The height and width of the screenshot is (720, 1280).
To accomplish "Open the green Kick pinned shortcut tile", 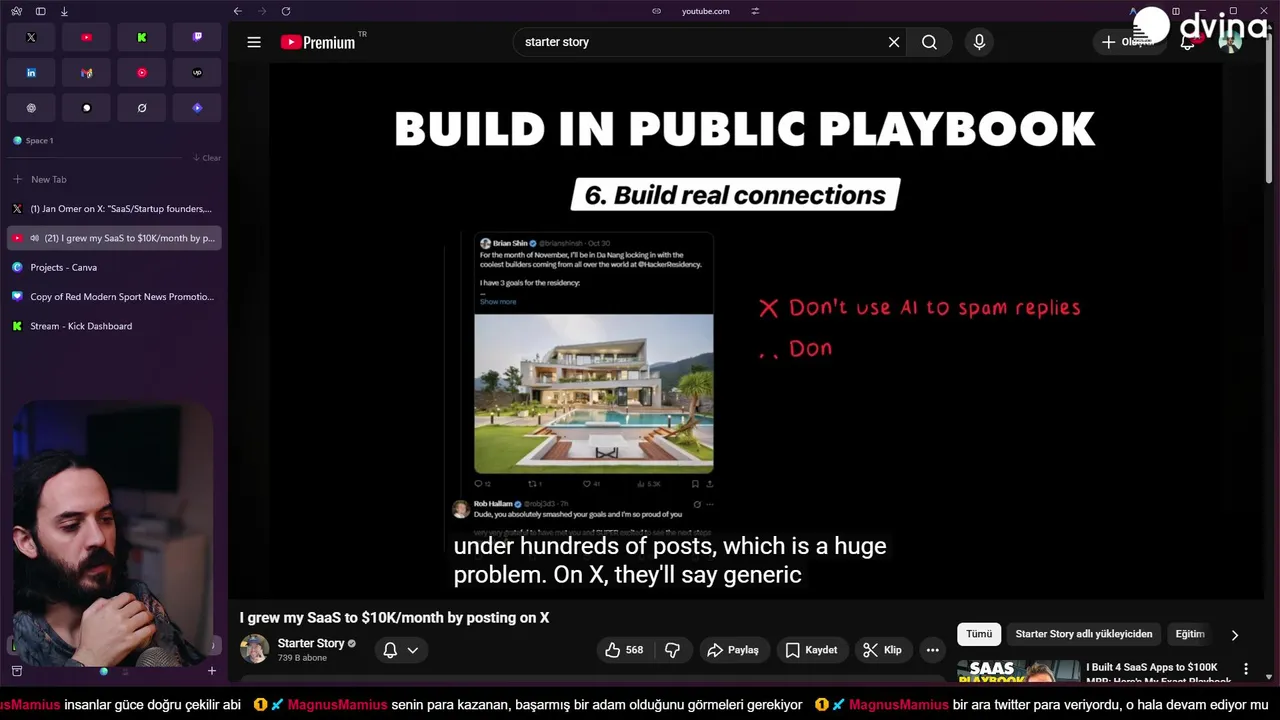I will click(x=142, y=37).
